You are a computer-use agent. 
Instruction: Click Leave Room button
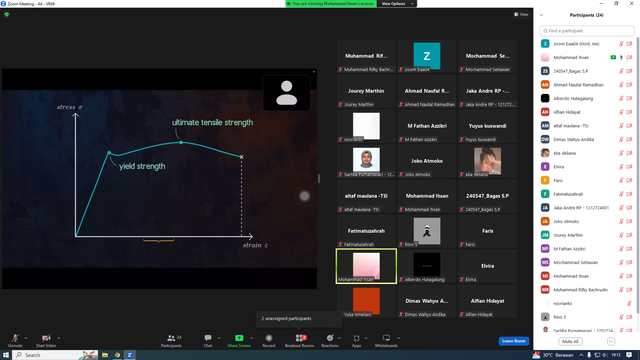(x=513, y=341)
